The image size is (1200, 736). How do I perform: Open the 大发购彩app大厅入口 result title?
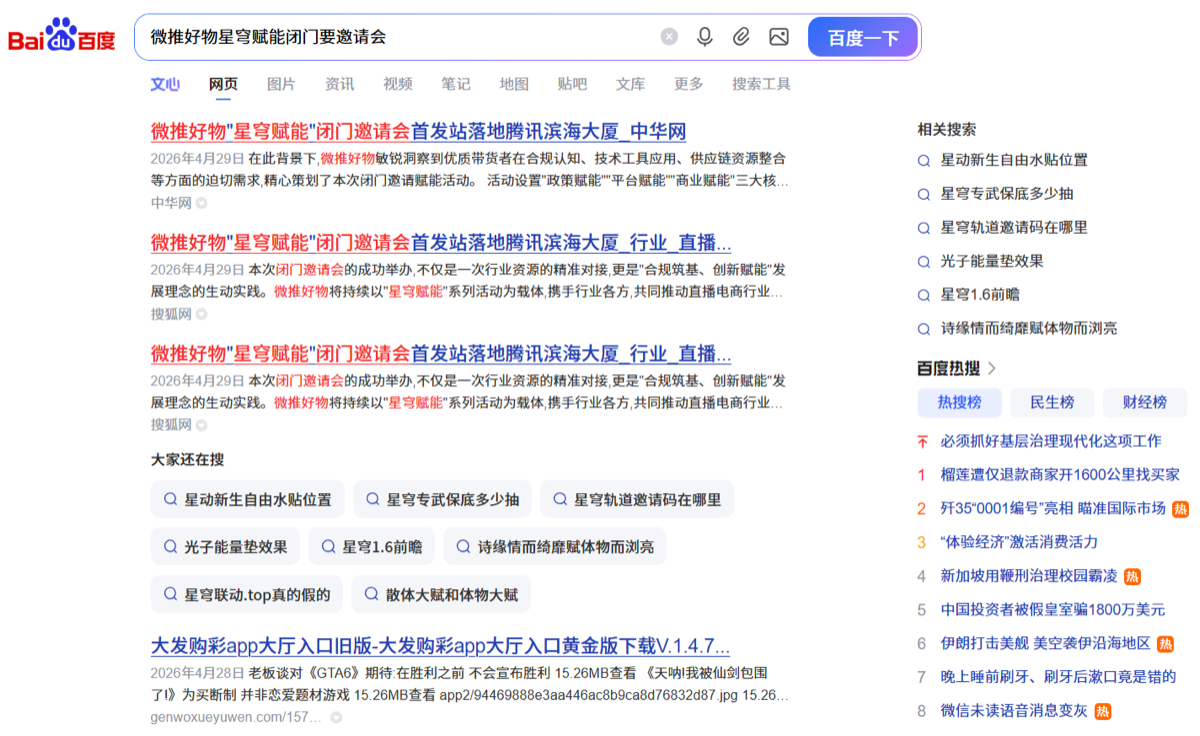[440, 645]
